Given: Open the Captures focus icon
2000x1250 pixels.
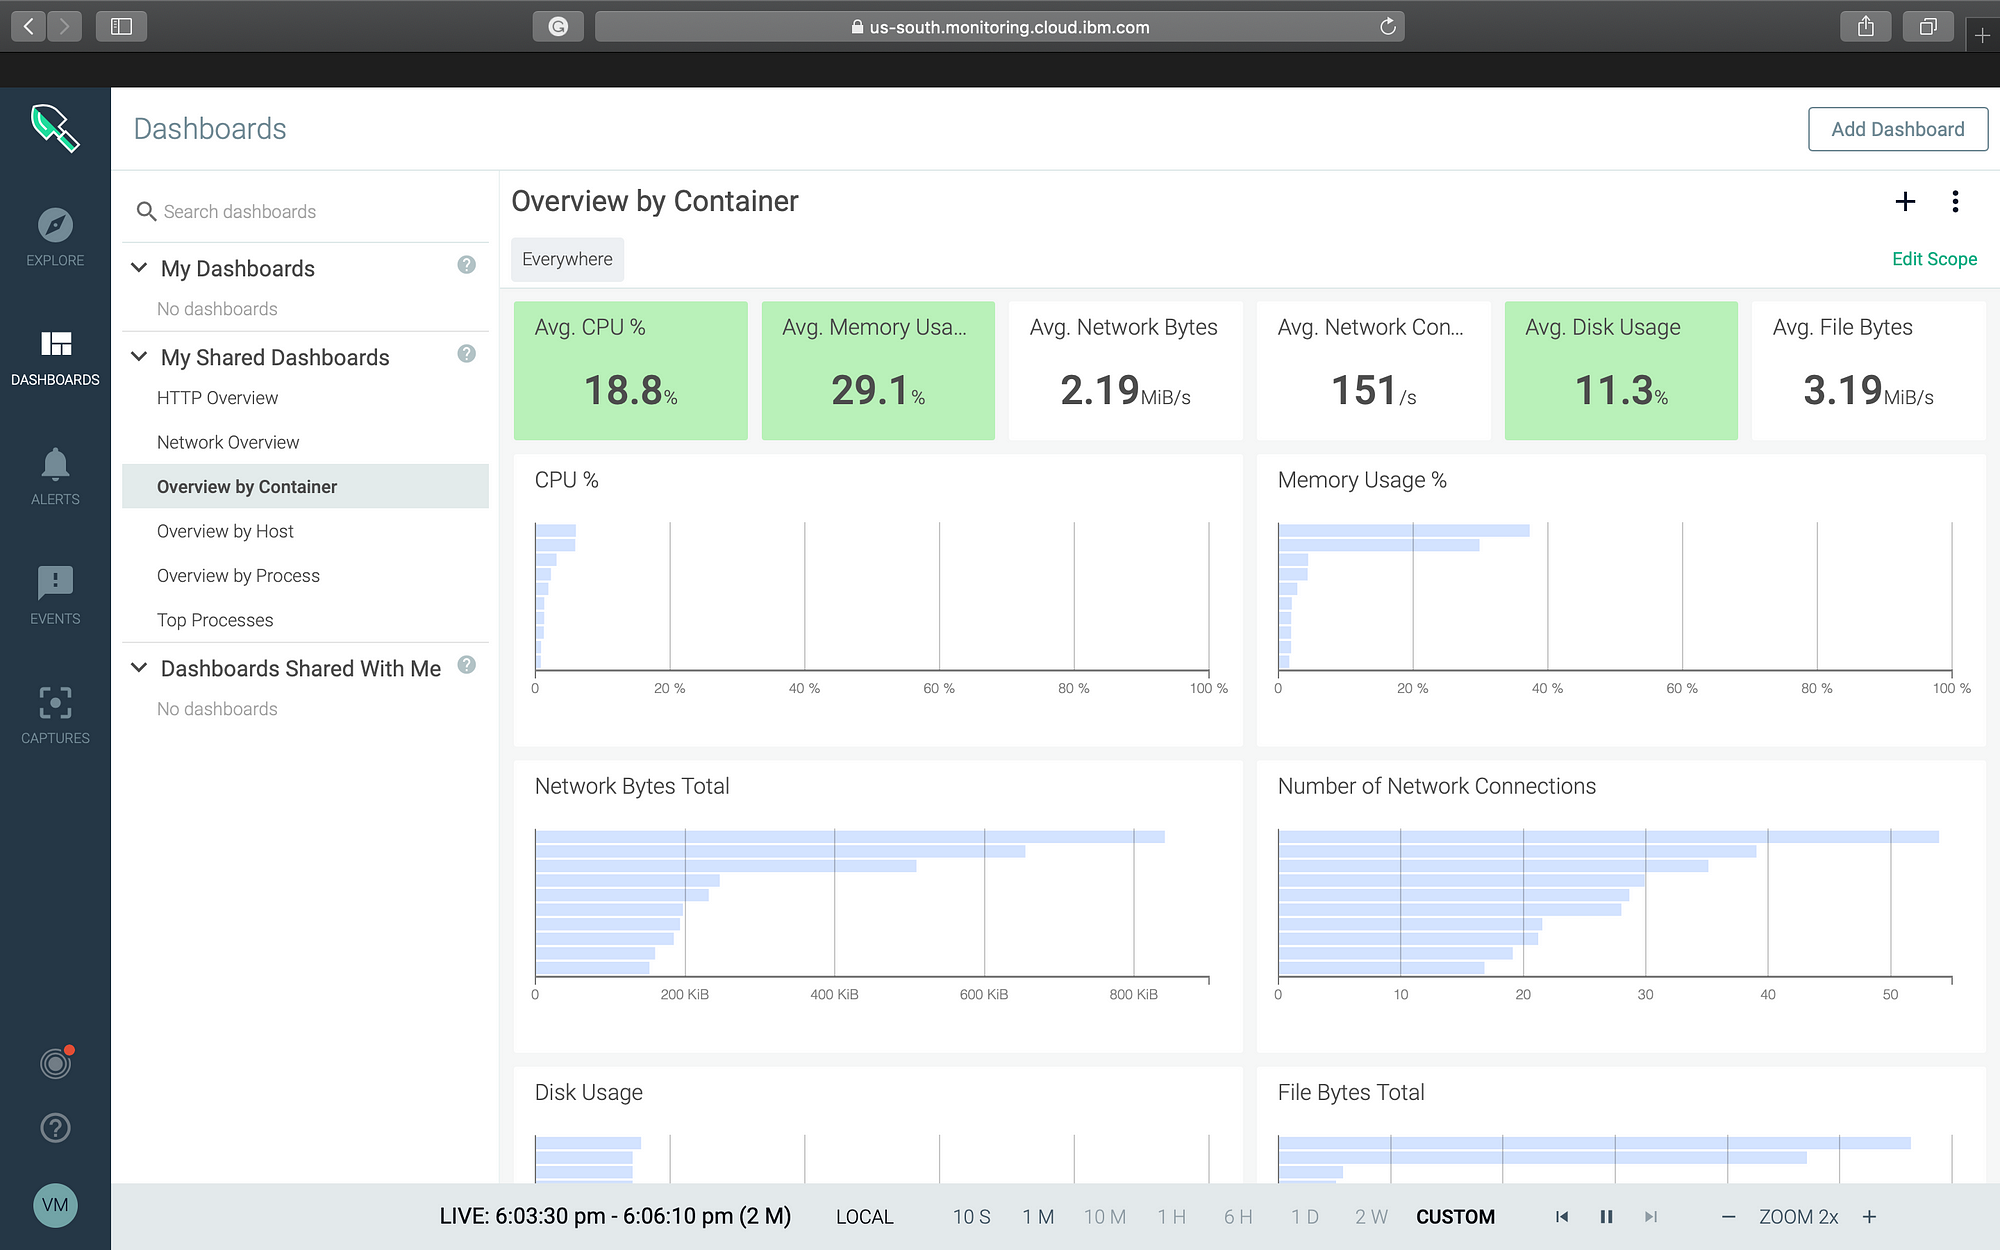Looking at the screenshot, I should (x=55, y=703).
